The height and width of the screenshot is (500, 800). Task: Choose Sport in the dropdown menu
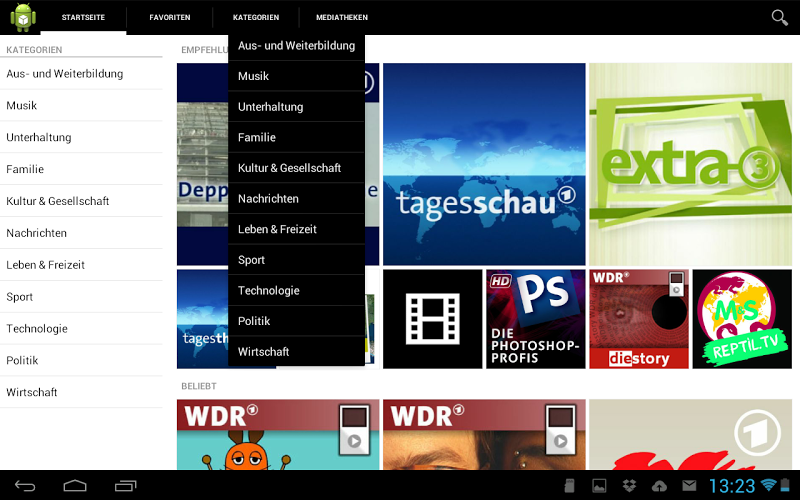[296, 260]
